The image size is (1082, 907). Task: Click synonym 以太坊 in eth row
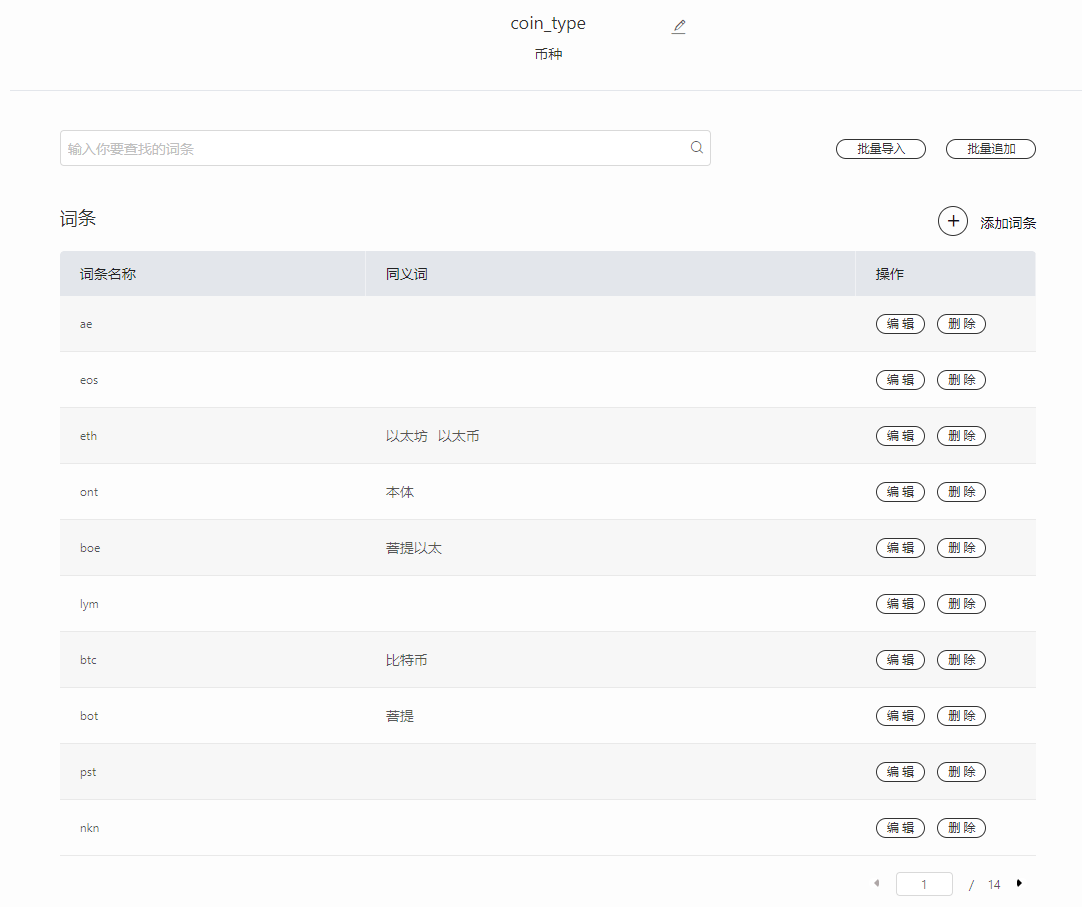tap(406, 436)
